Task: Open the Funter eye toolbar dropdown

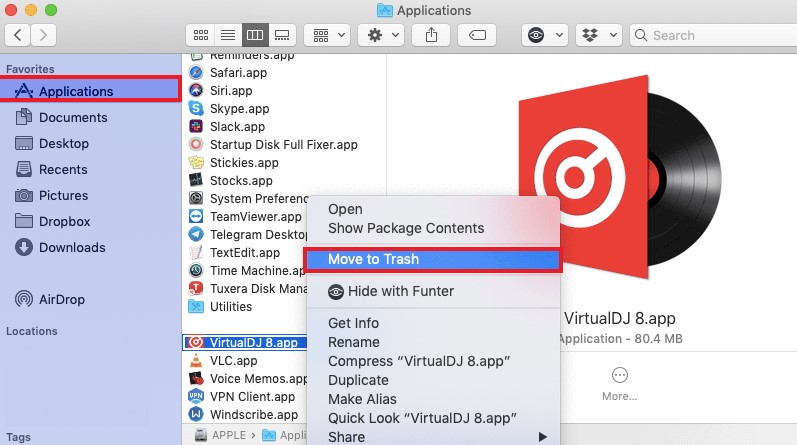Action: tap(545, 35)
